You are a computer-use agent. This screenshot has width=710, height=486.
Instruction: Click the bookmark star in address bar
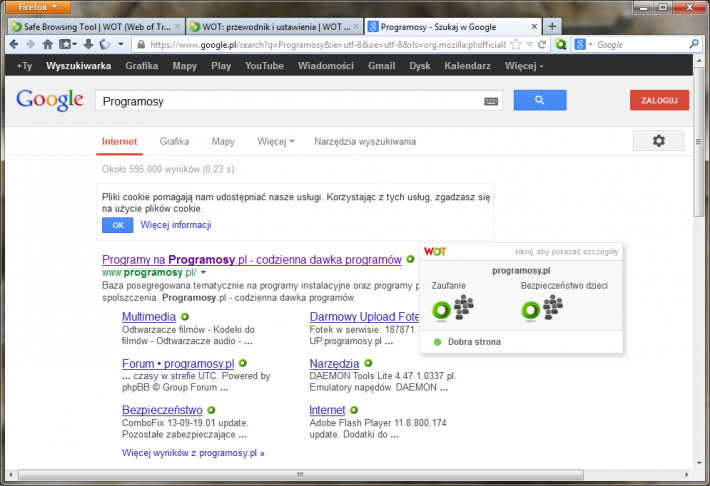click(516, 44)
